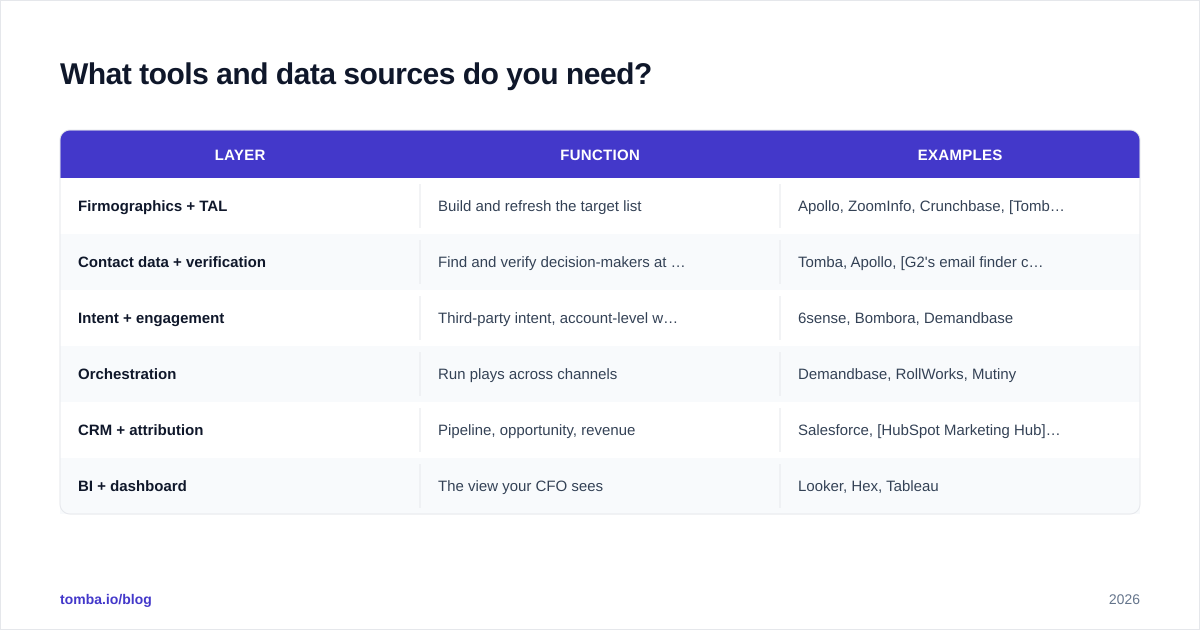Select 'Run plays across channels' cell
1200x630 pixels.
(600, 374)
